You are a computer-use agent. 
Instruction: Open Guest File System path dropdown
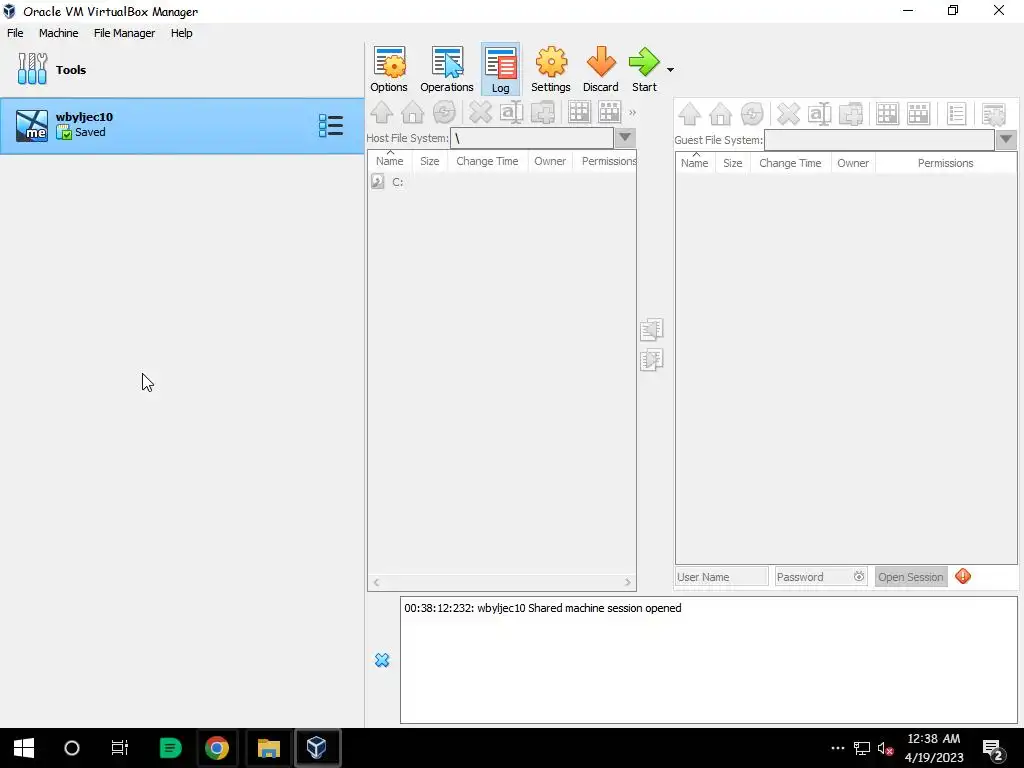pyautogui.click(x=1006, y=140)
